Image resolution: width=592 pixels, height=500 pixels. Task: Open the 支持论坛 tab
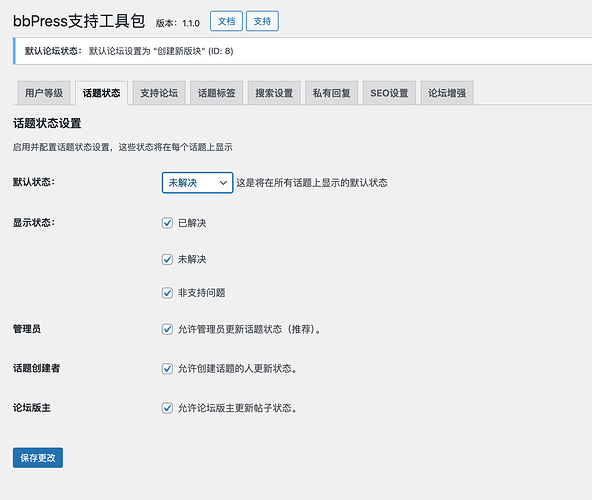(159, 93)
